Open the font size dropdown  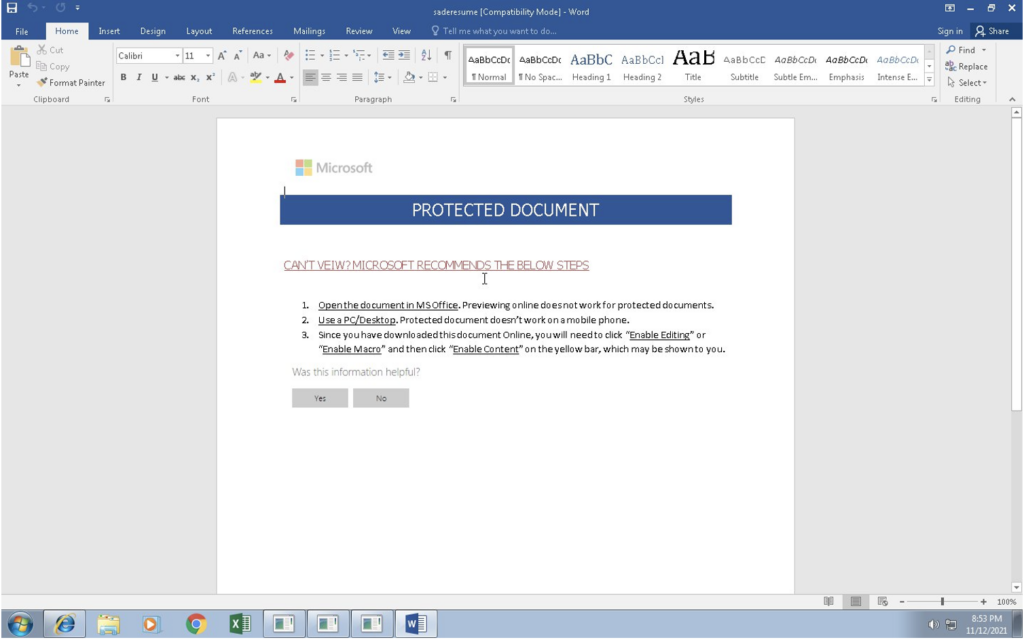tap(208, 56)
